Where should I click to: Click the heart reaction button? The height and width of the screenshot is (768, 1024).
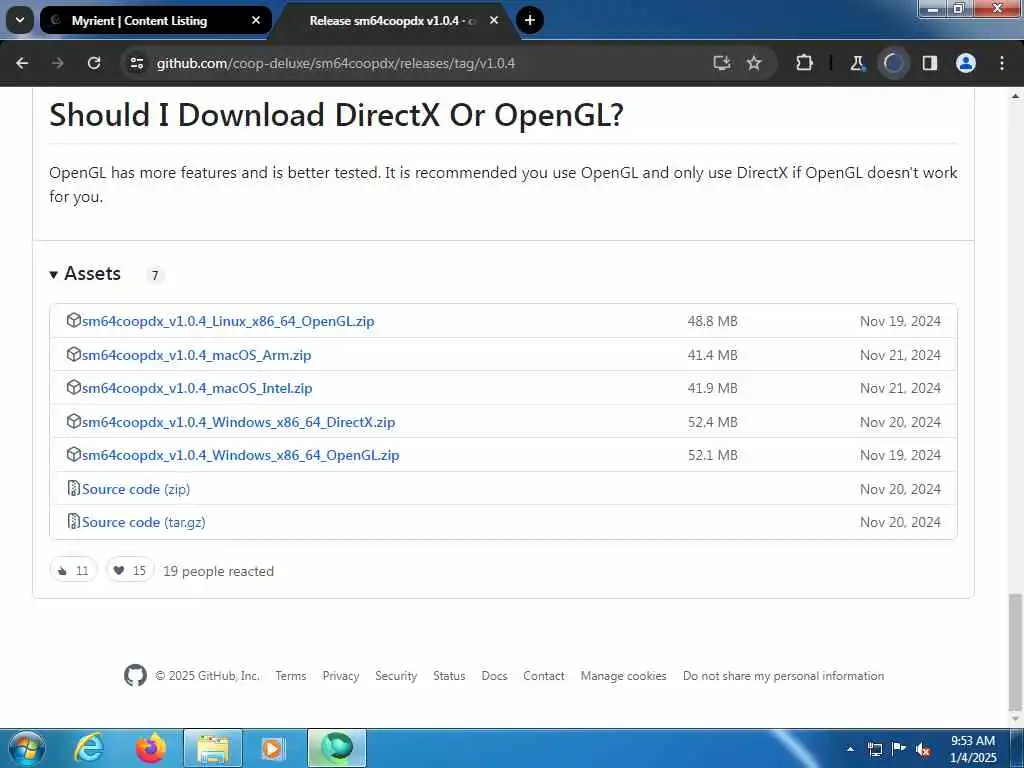pos(129,570)
